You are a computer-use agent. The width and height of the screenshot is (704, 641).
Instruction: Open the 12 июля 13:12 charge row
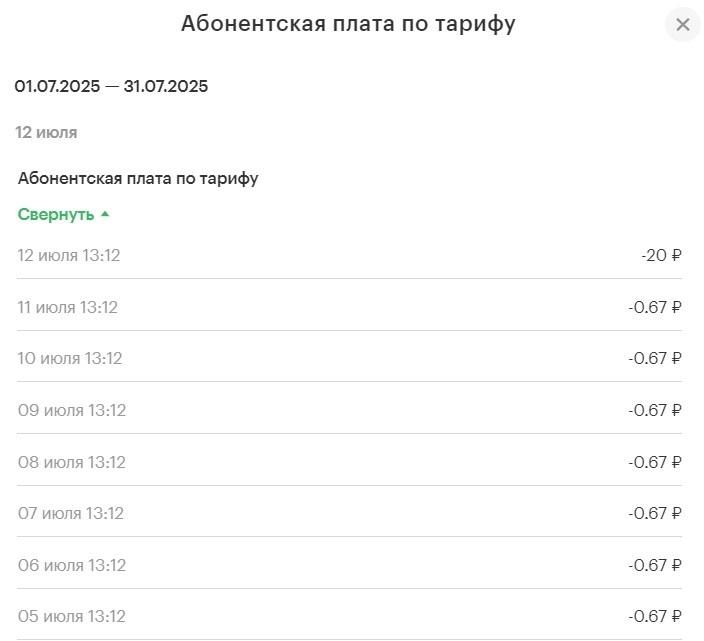click(x=69, y=255)
